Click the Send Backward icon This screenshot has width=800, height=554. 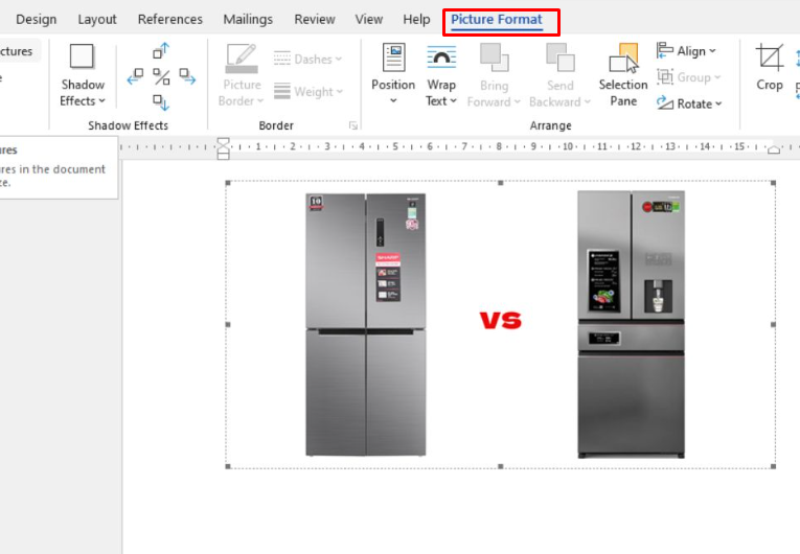(x=560, y=57)
